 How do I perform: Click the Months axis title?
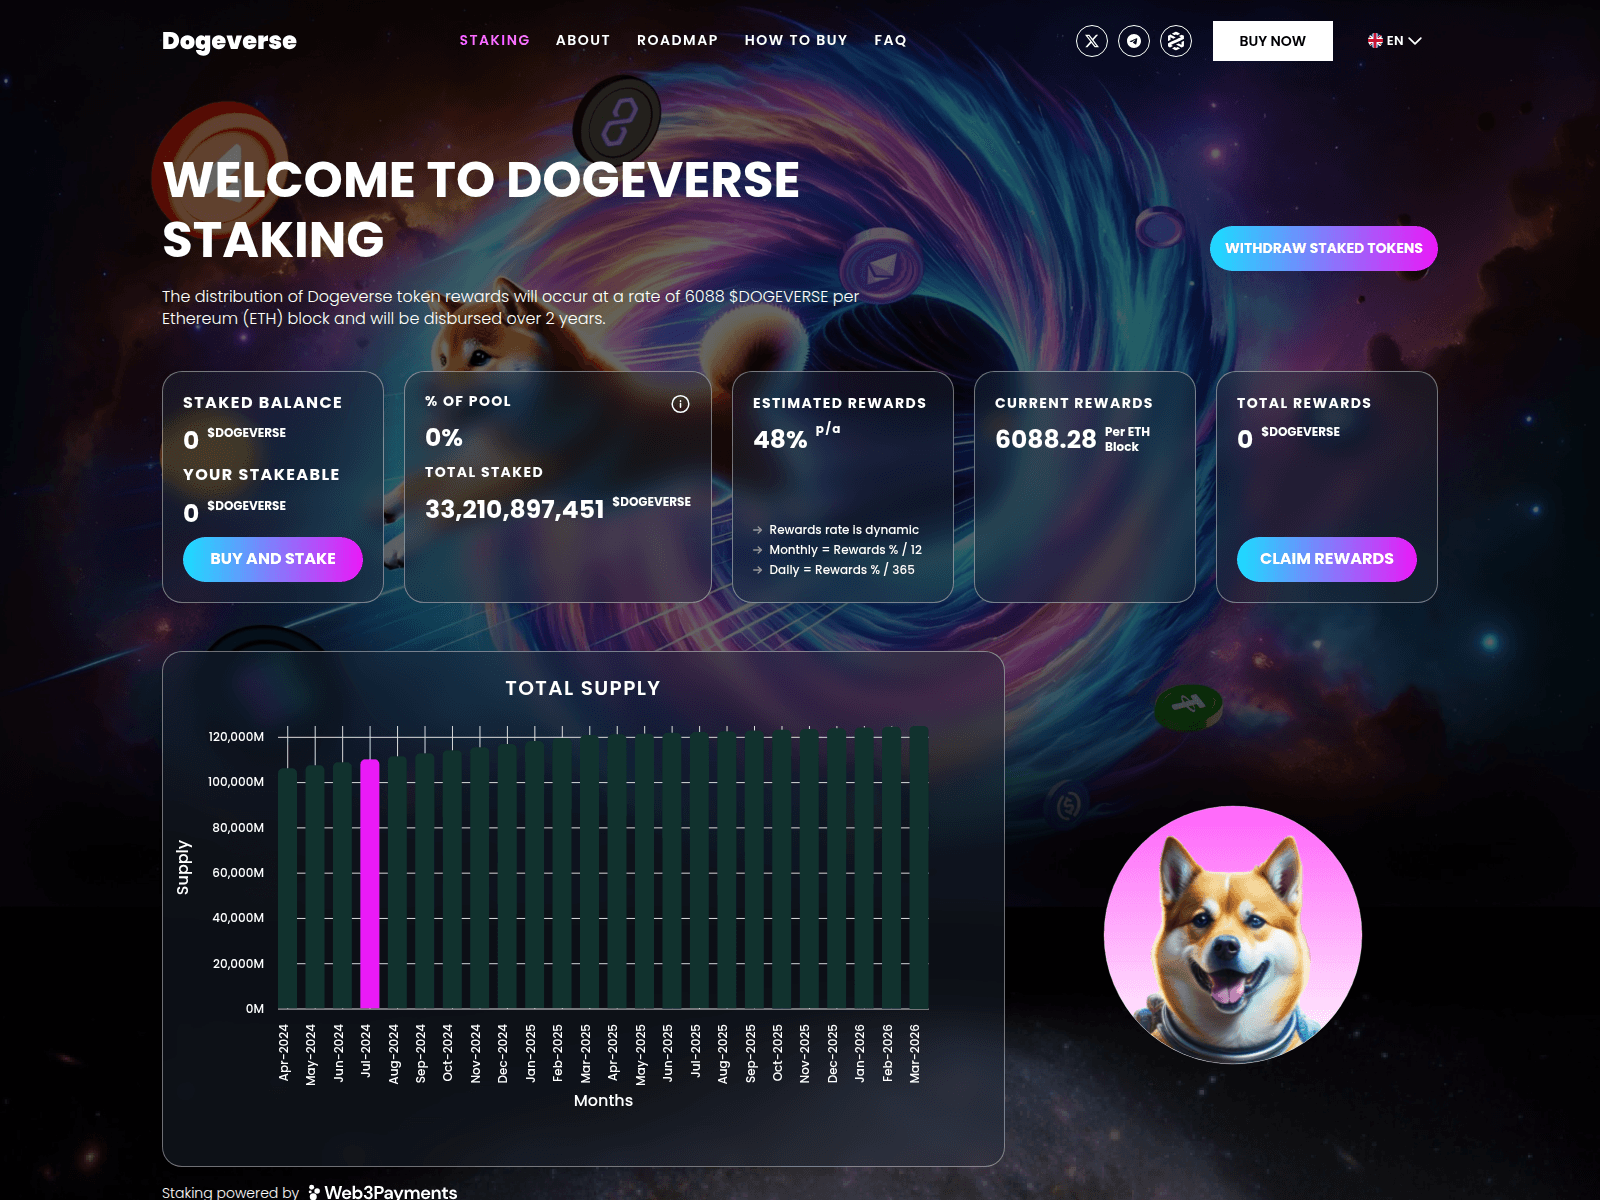(603, 1100)
